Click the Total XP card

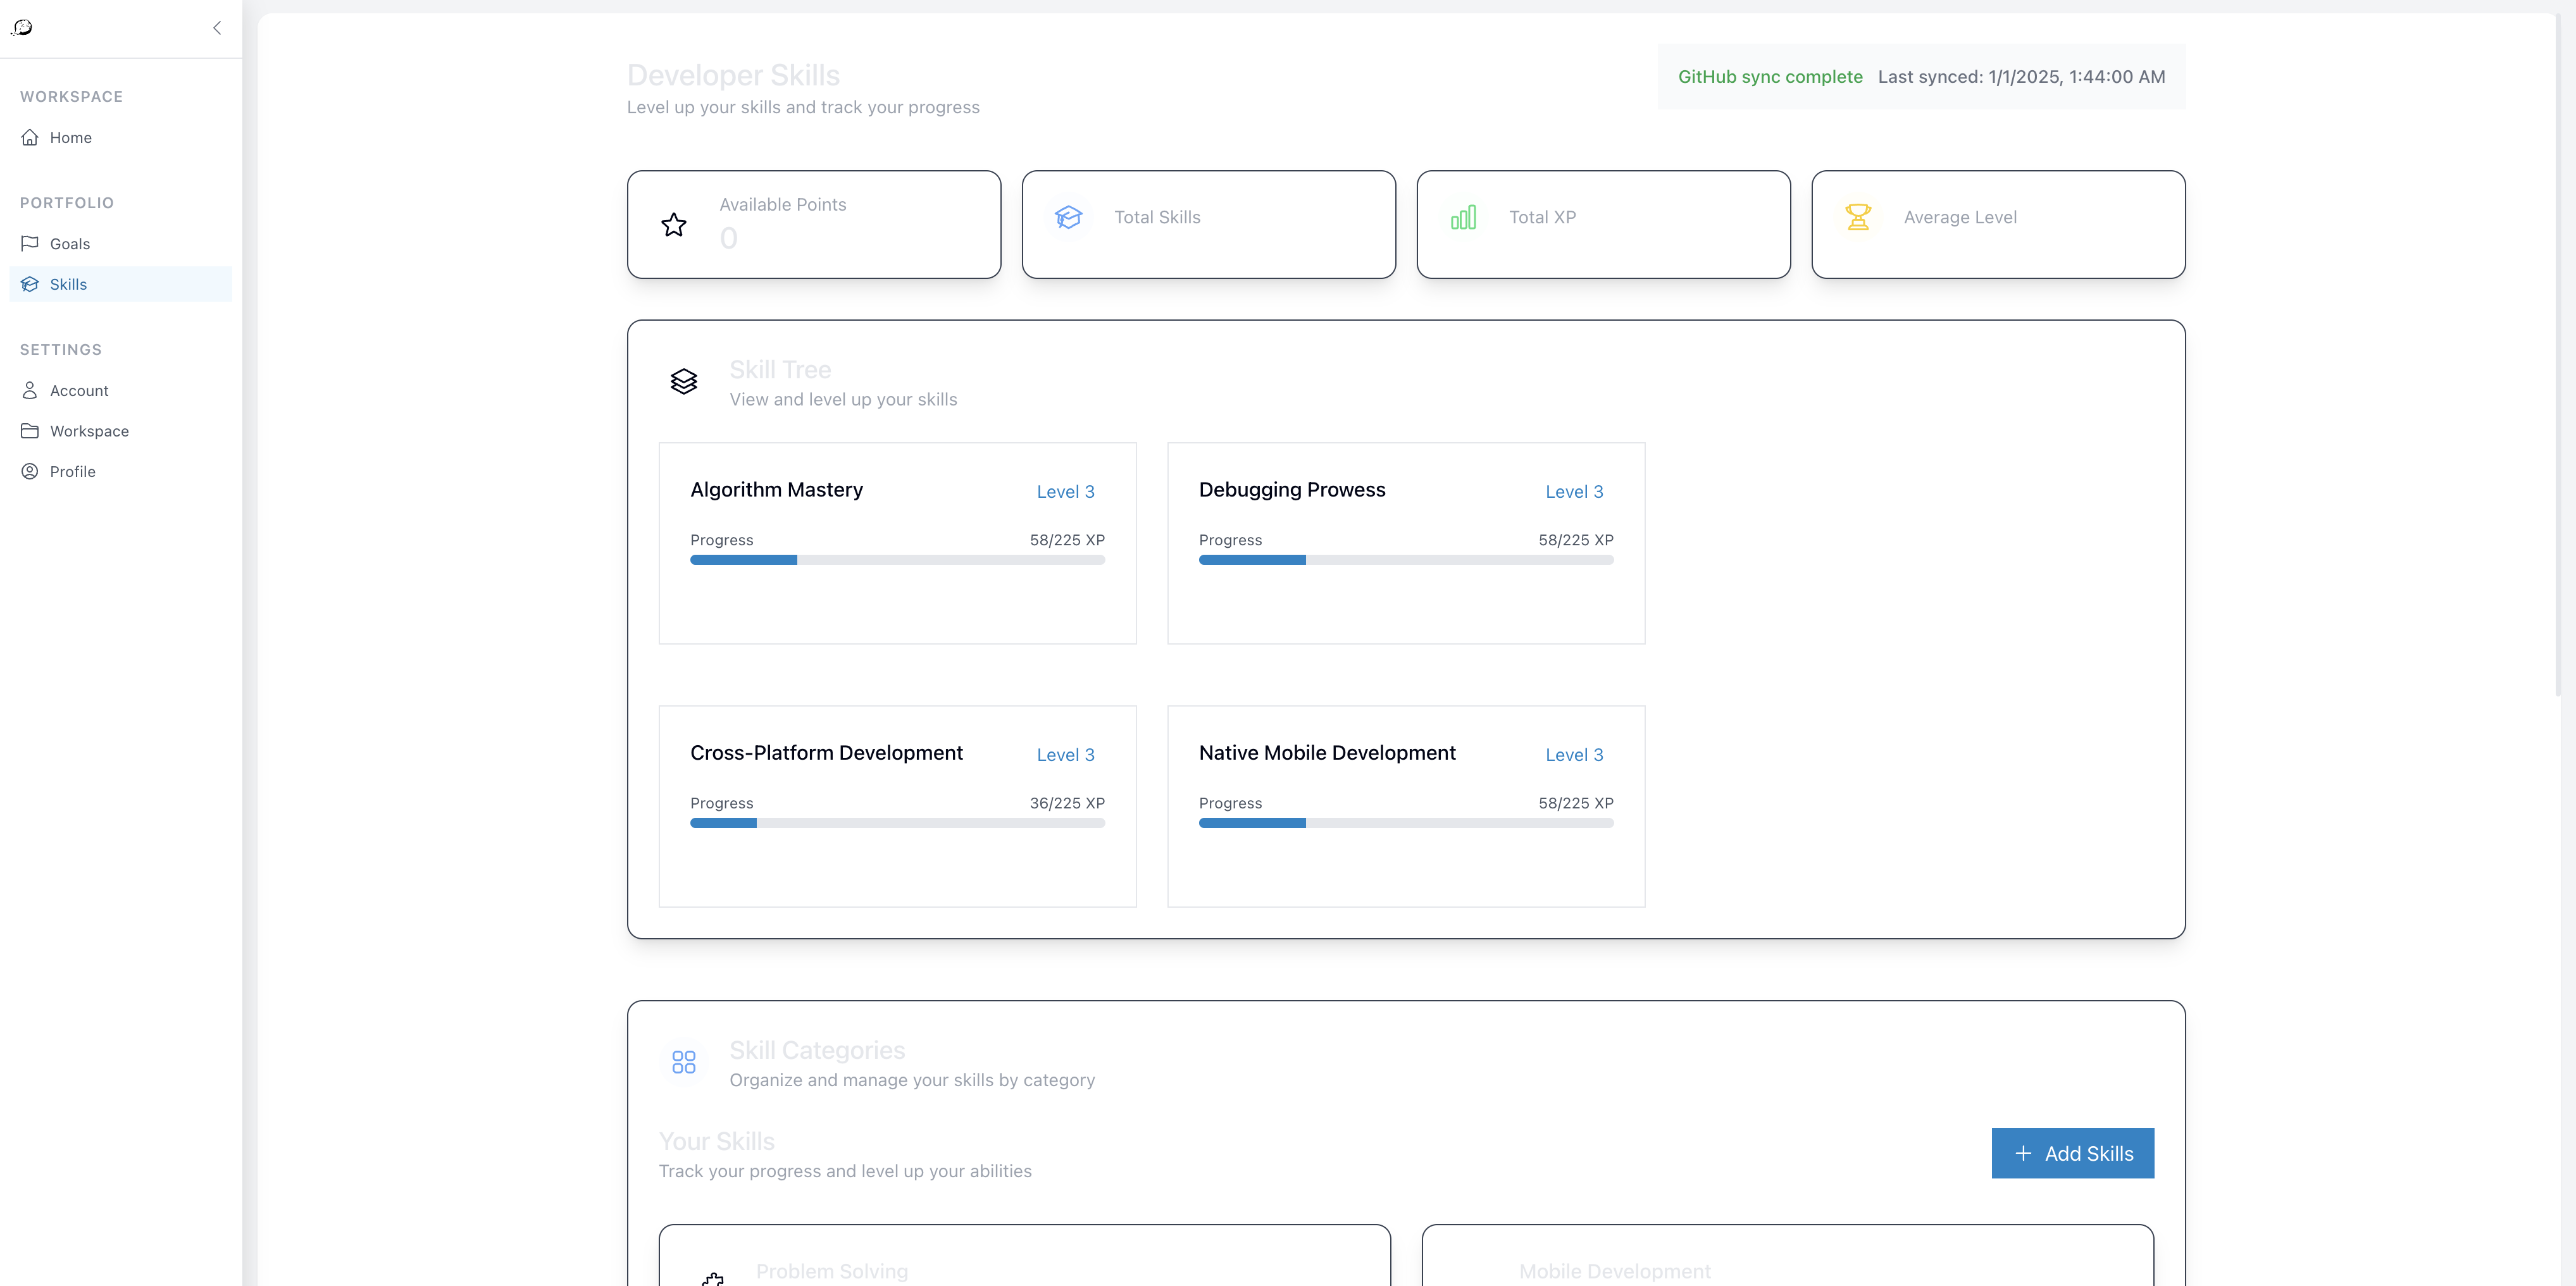click(x=1603, y=224)
